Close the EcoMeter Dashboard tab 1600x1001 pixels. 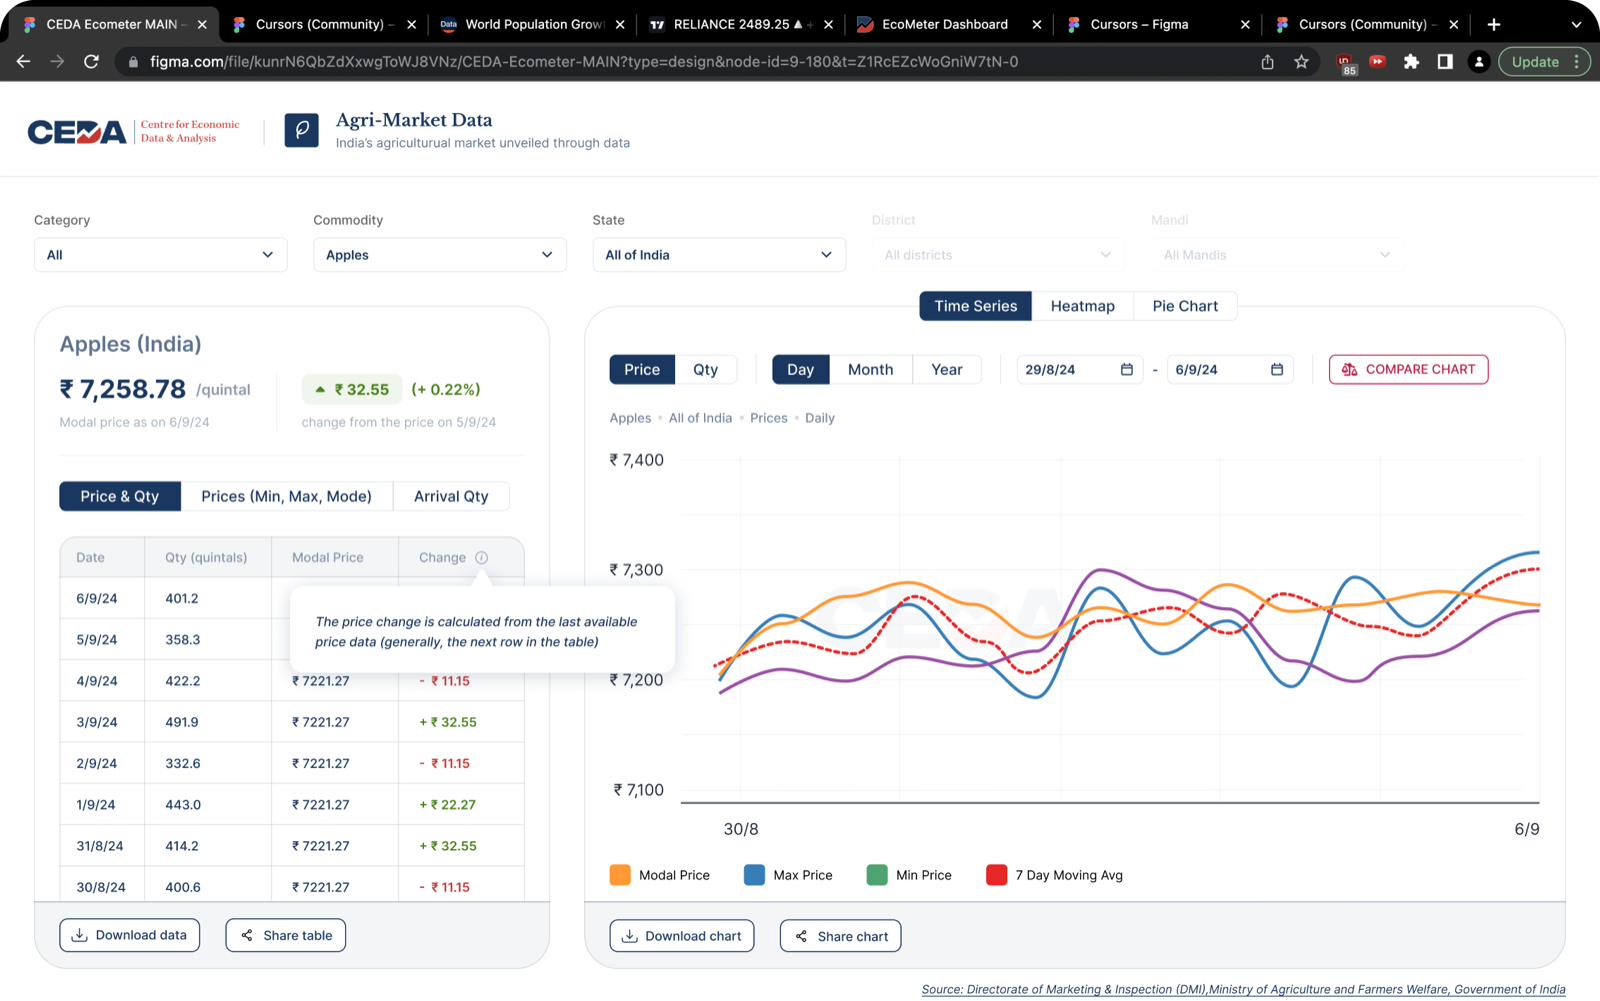click(1036, 24)
